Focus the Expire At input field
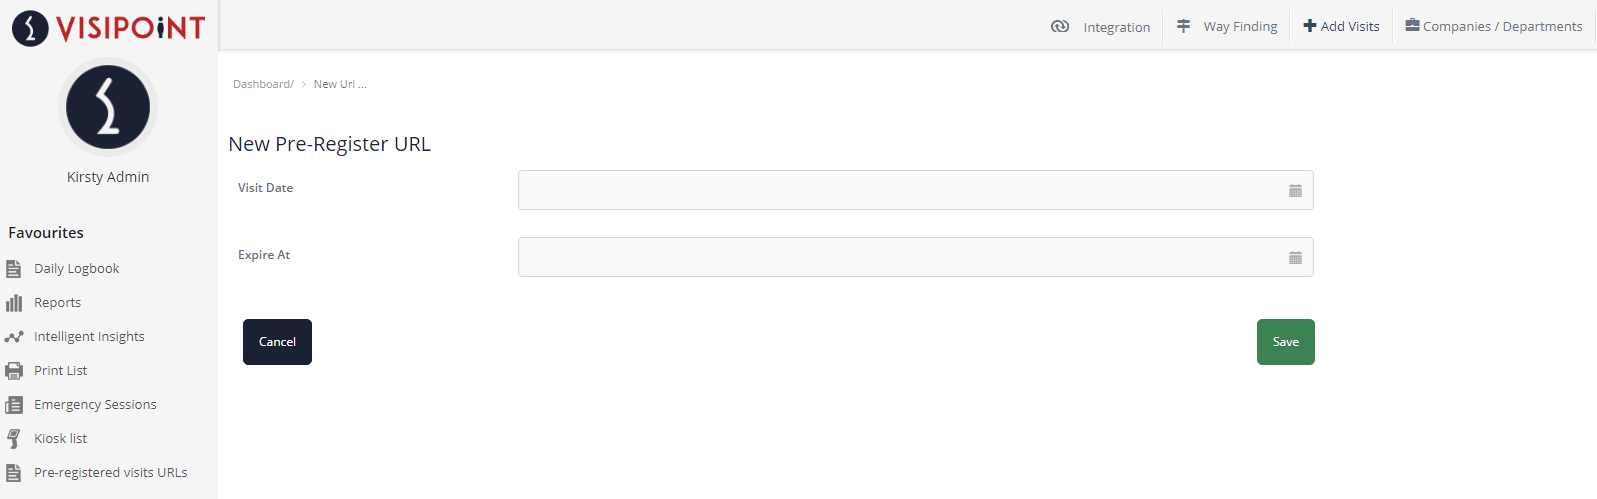 [915, 257]
